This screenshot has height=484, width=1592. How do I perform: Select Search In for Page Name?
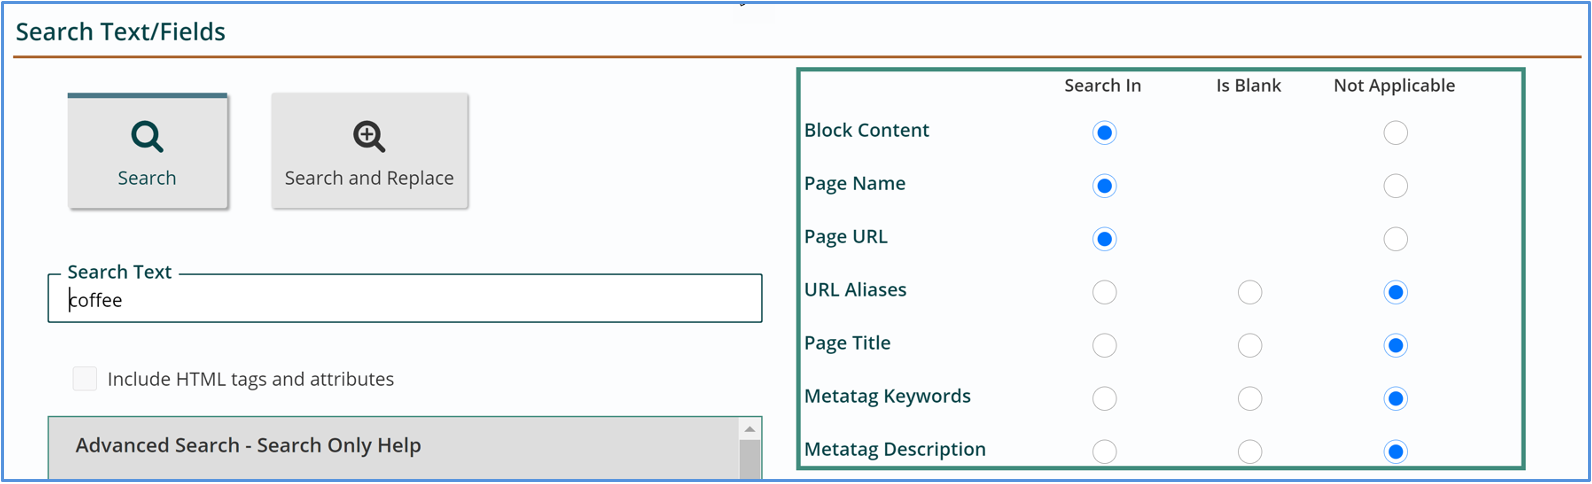point(1104,186)
